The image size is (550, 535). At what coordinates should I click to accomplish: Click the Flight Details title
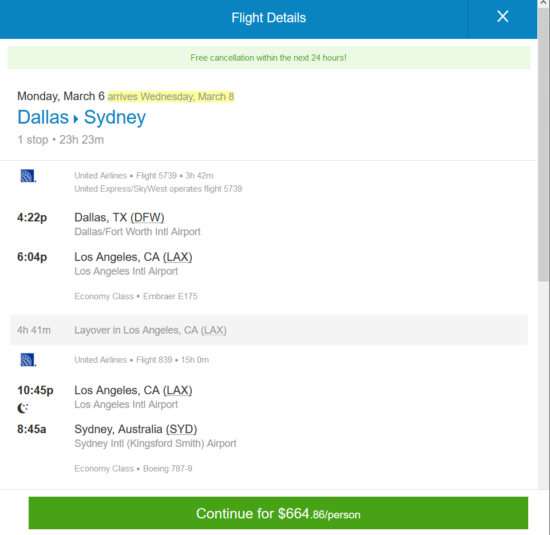click(x=269, y=18)
